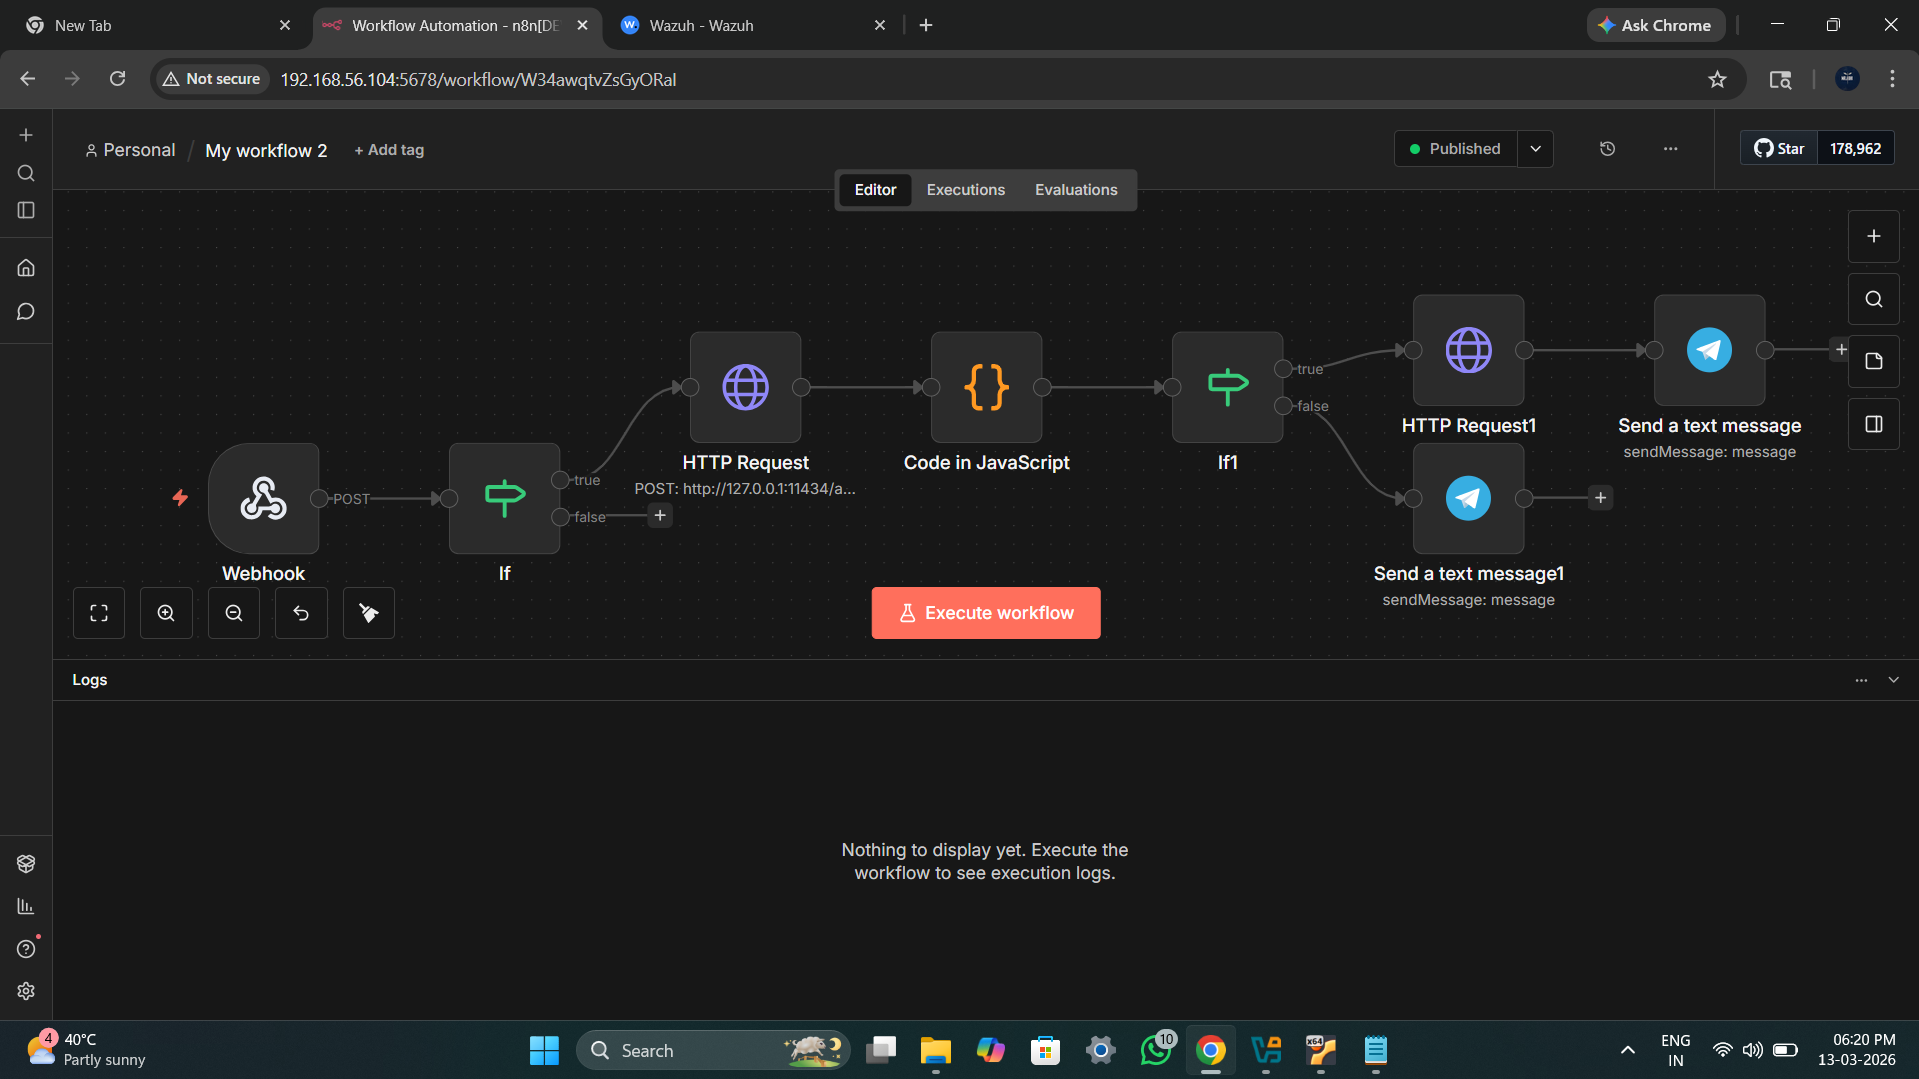Open WhatsApp from the taskbar

(x=1156, y=1050)
